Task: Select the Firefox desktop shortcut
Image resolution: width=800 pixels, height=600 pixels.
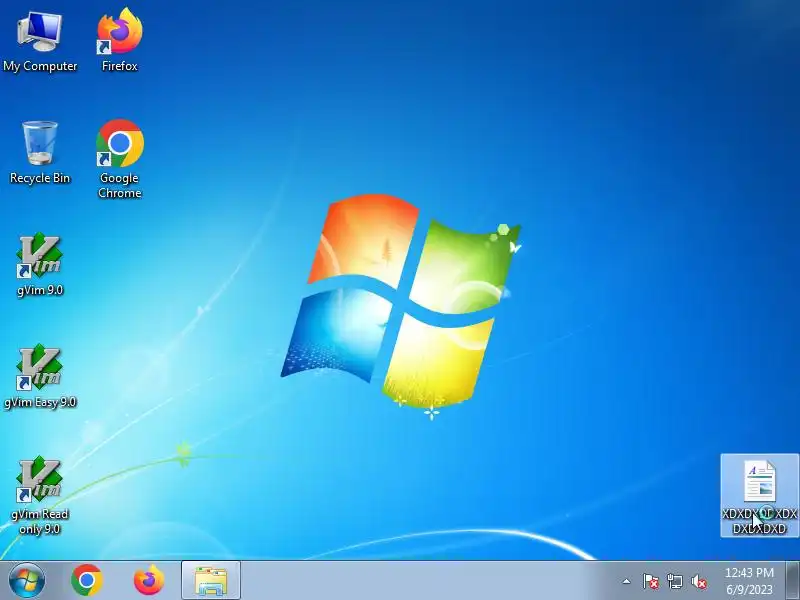Action: [x=119, y=40]
